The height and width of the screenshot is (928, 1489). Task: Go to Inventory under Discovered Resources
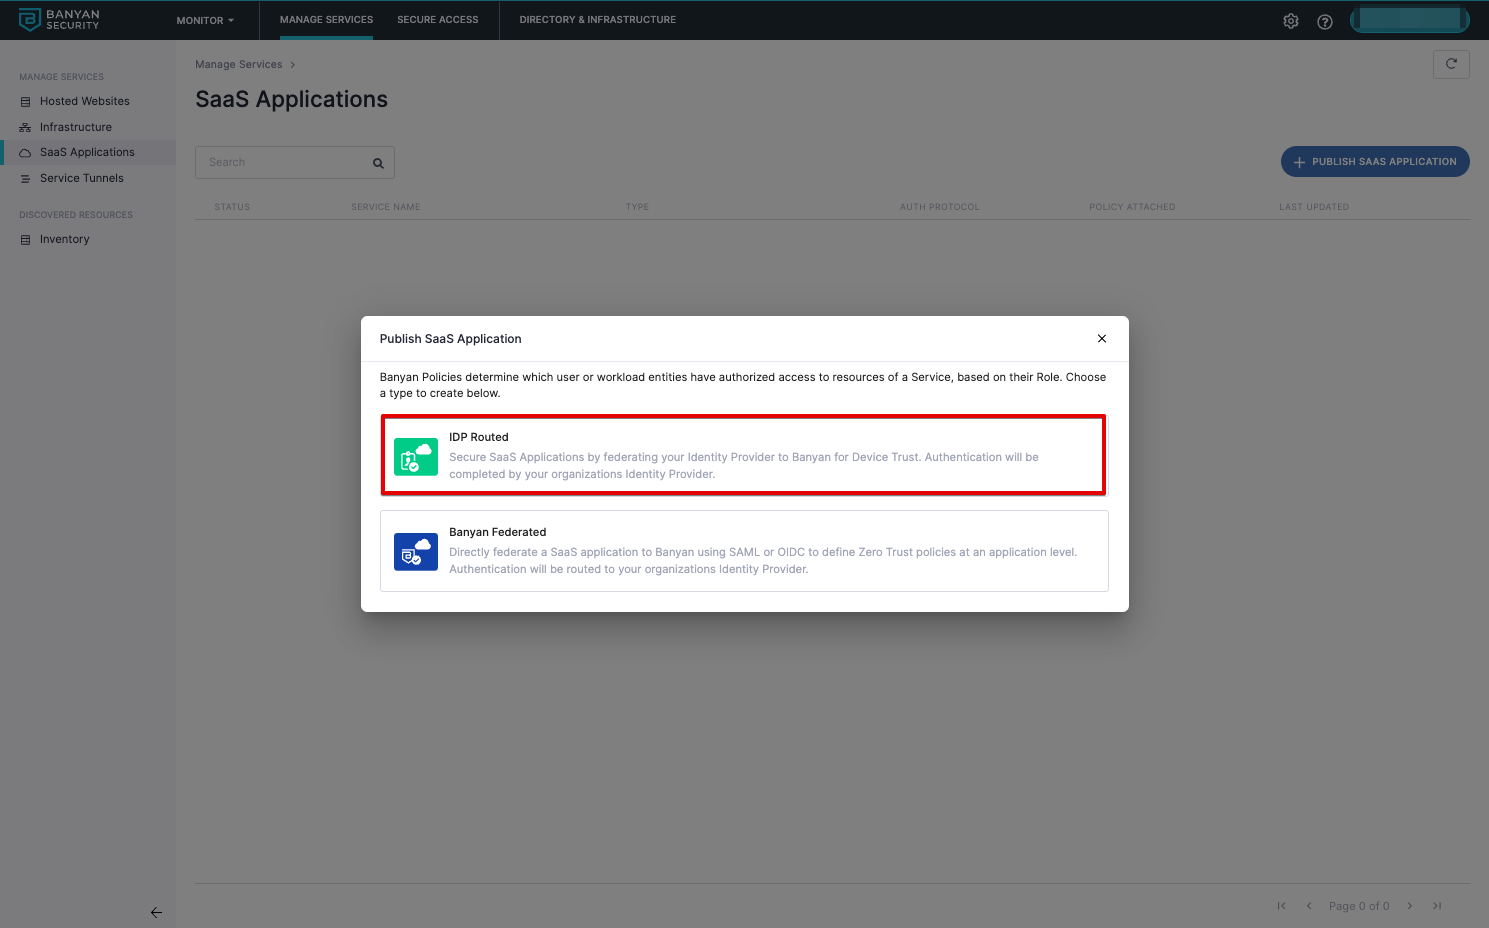[x=65, y=239]
